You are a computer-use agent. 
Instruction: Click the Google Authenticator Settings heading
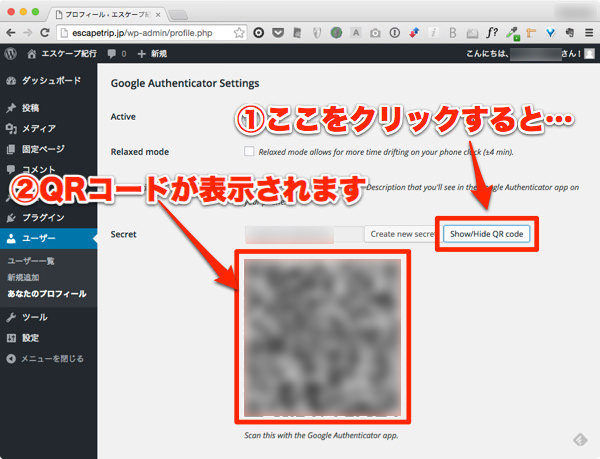click(x=185, y=83)
